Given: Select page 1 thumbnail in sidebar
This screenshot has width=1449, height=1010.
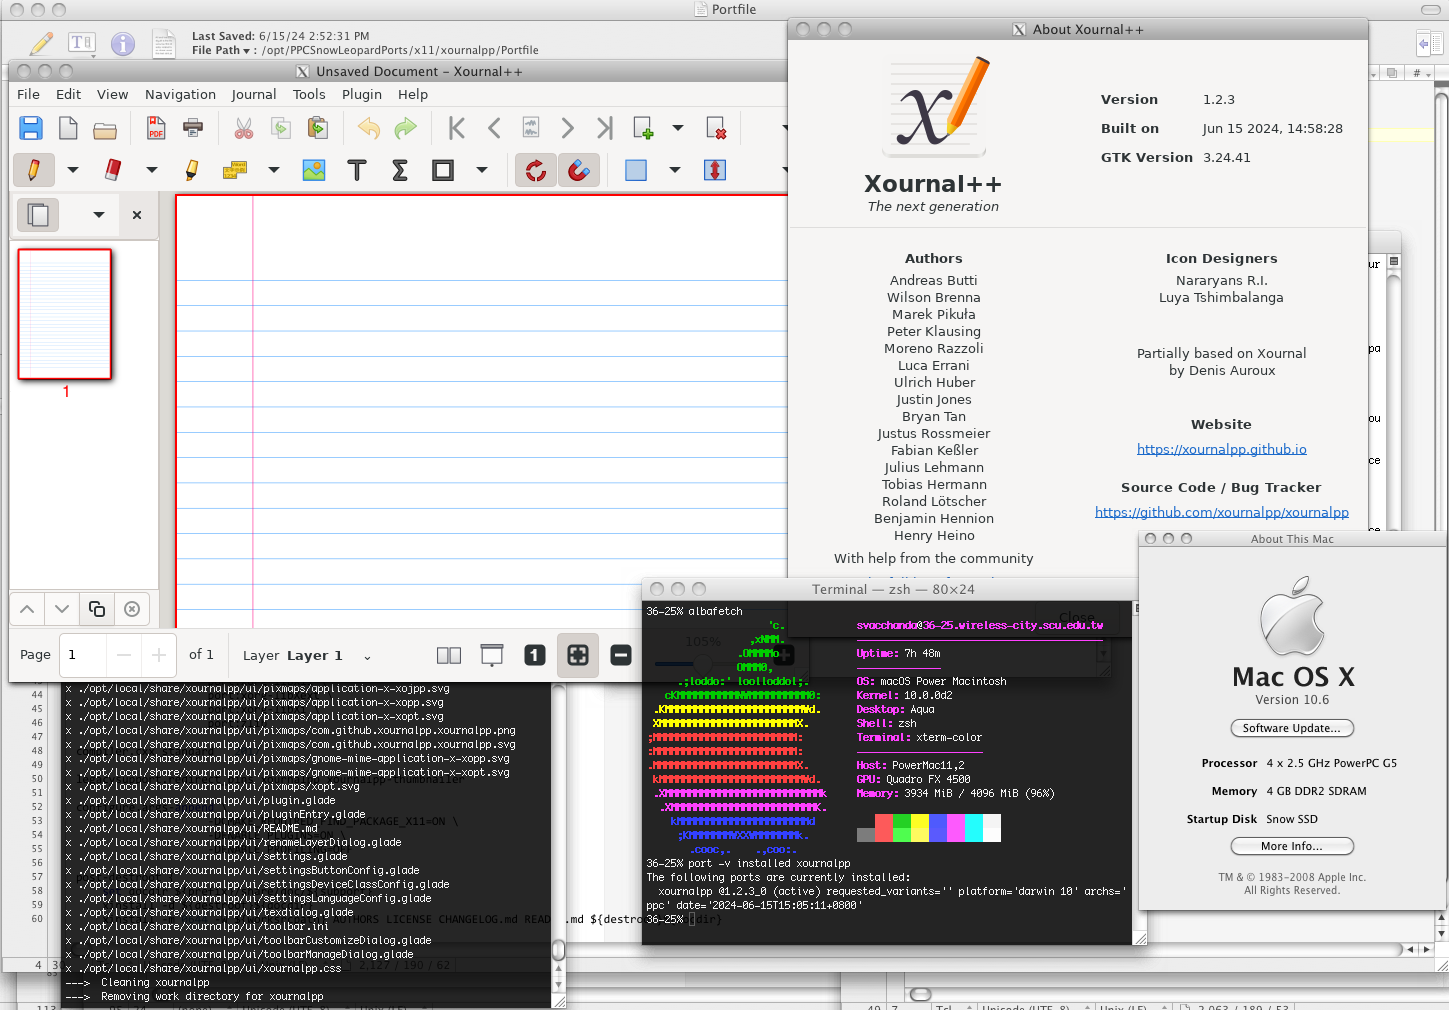Looking at the screenshot, I should click(65, 314).
